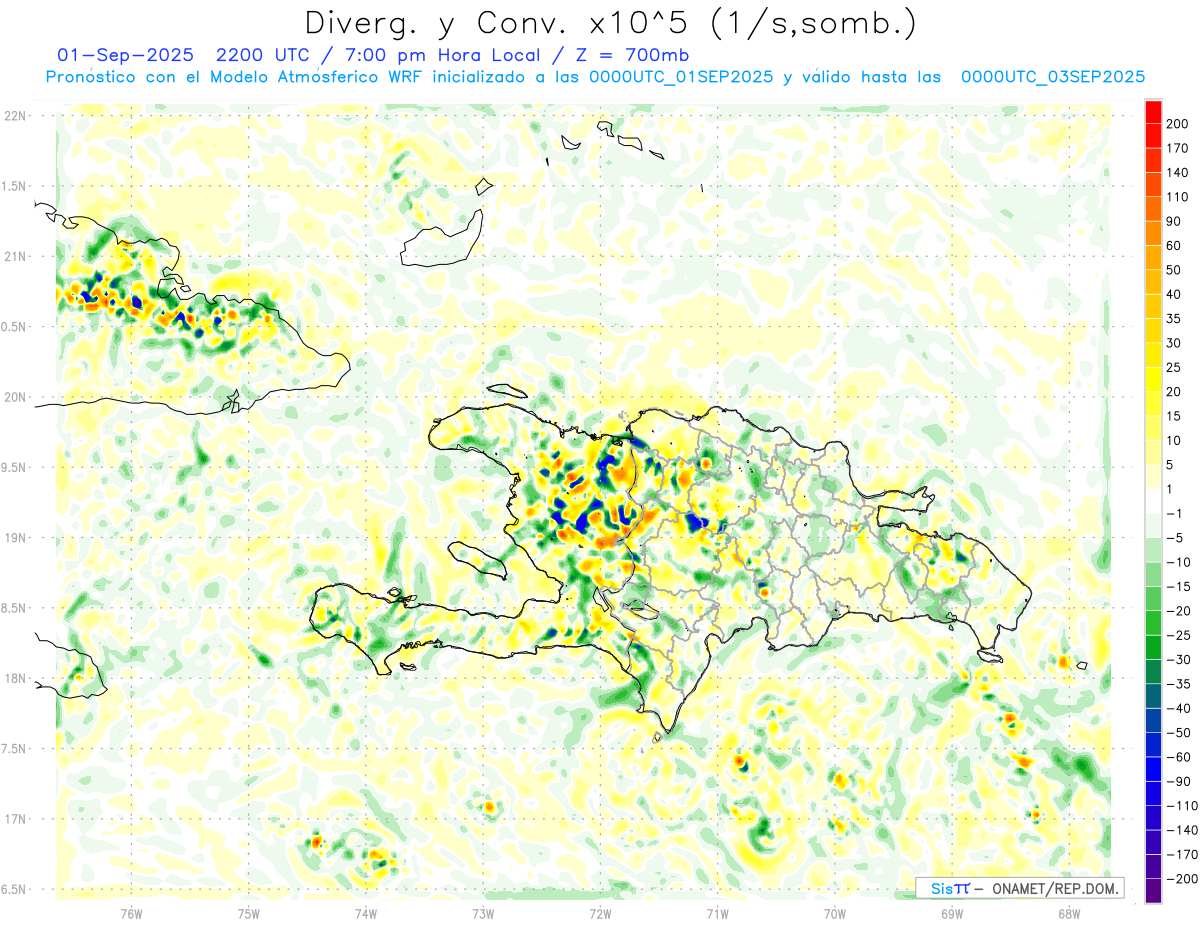Click the "76W" longitude label
Screen dimensions: 1200x927
click(131, 913)
